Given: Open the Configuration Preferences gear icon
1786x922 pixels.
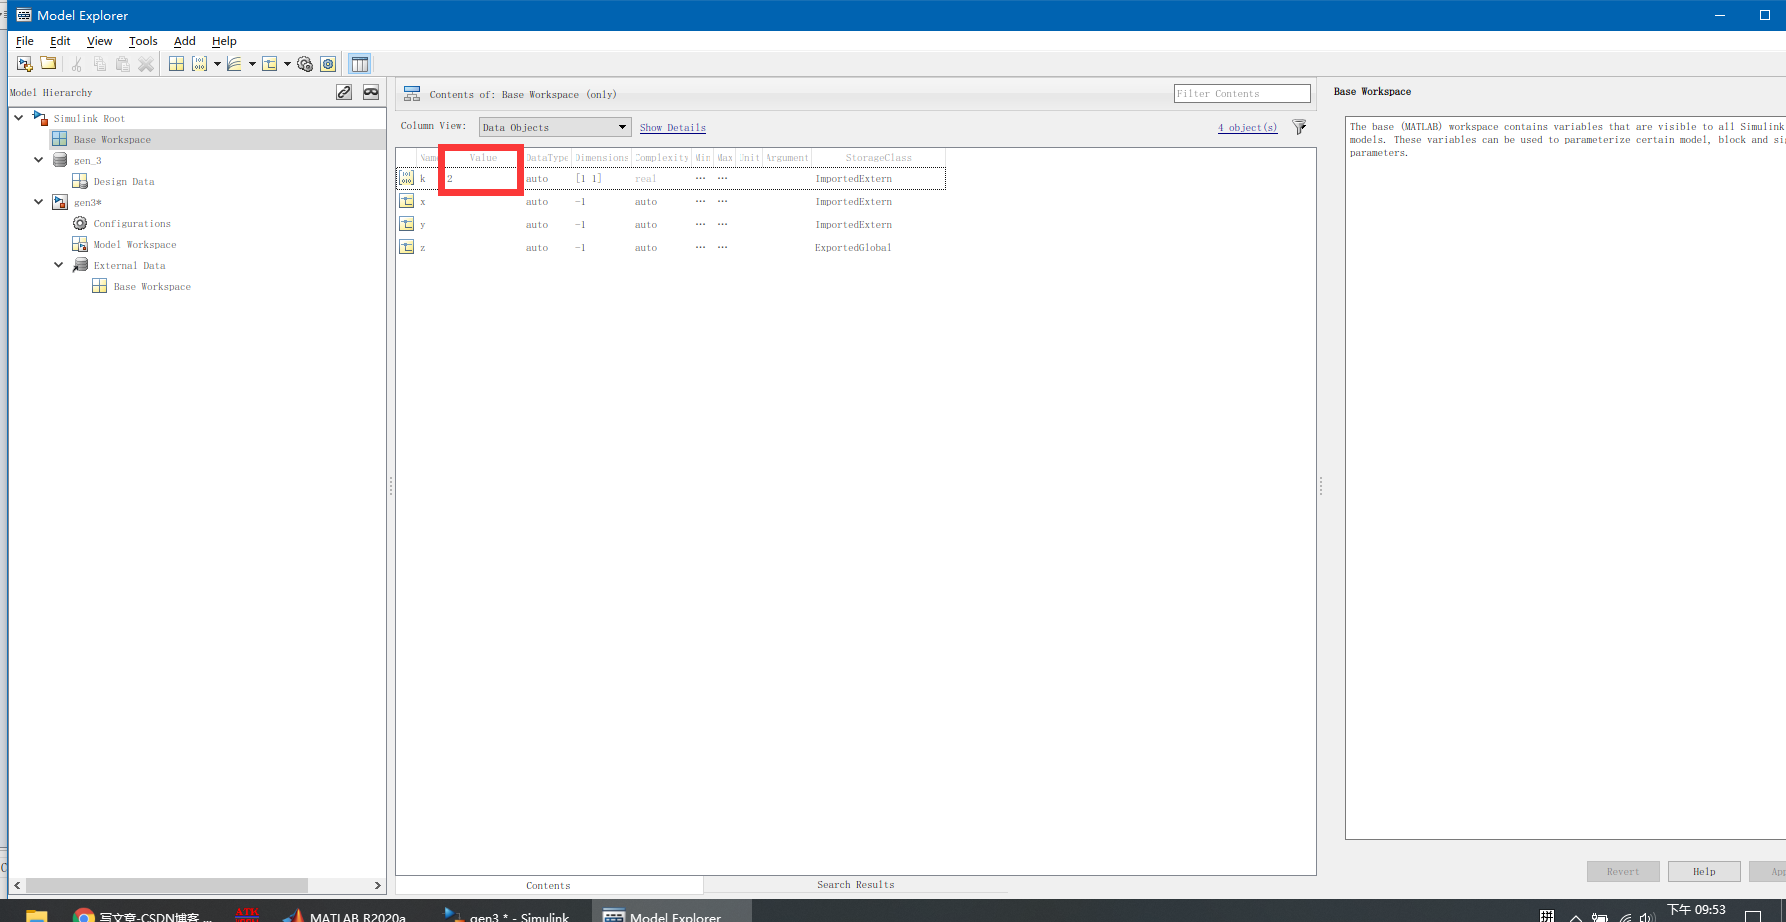Looking at the screenshot, I should tap(328, 63).
